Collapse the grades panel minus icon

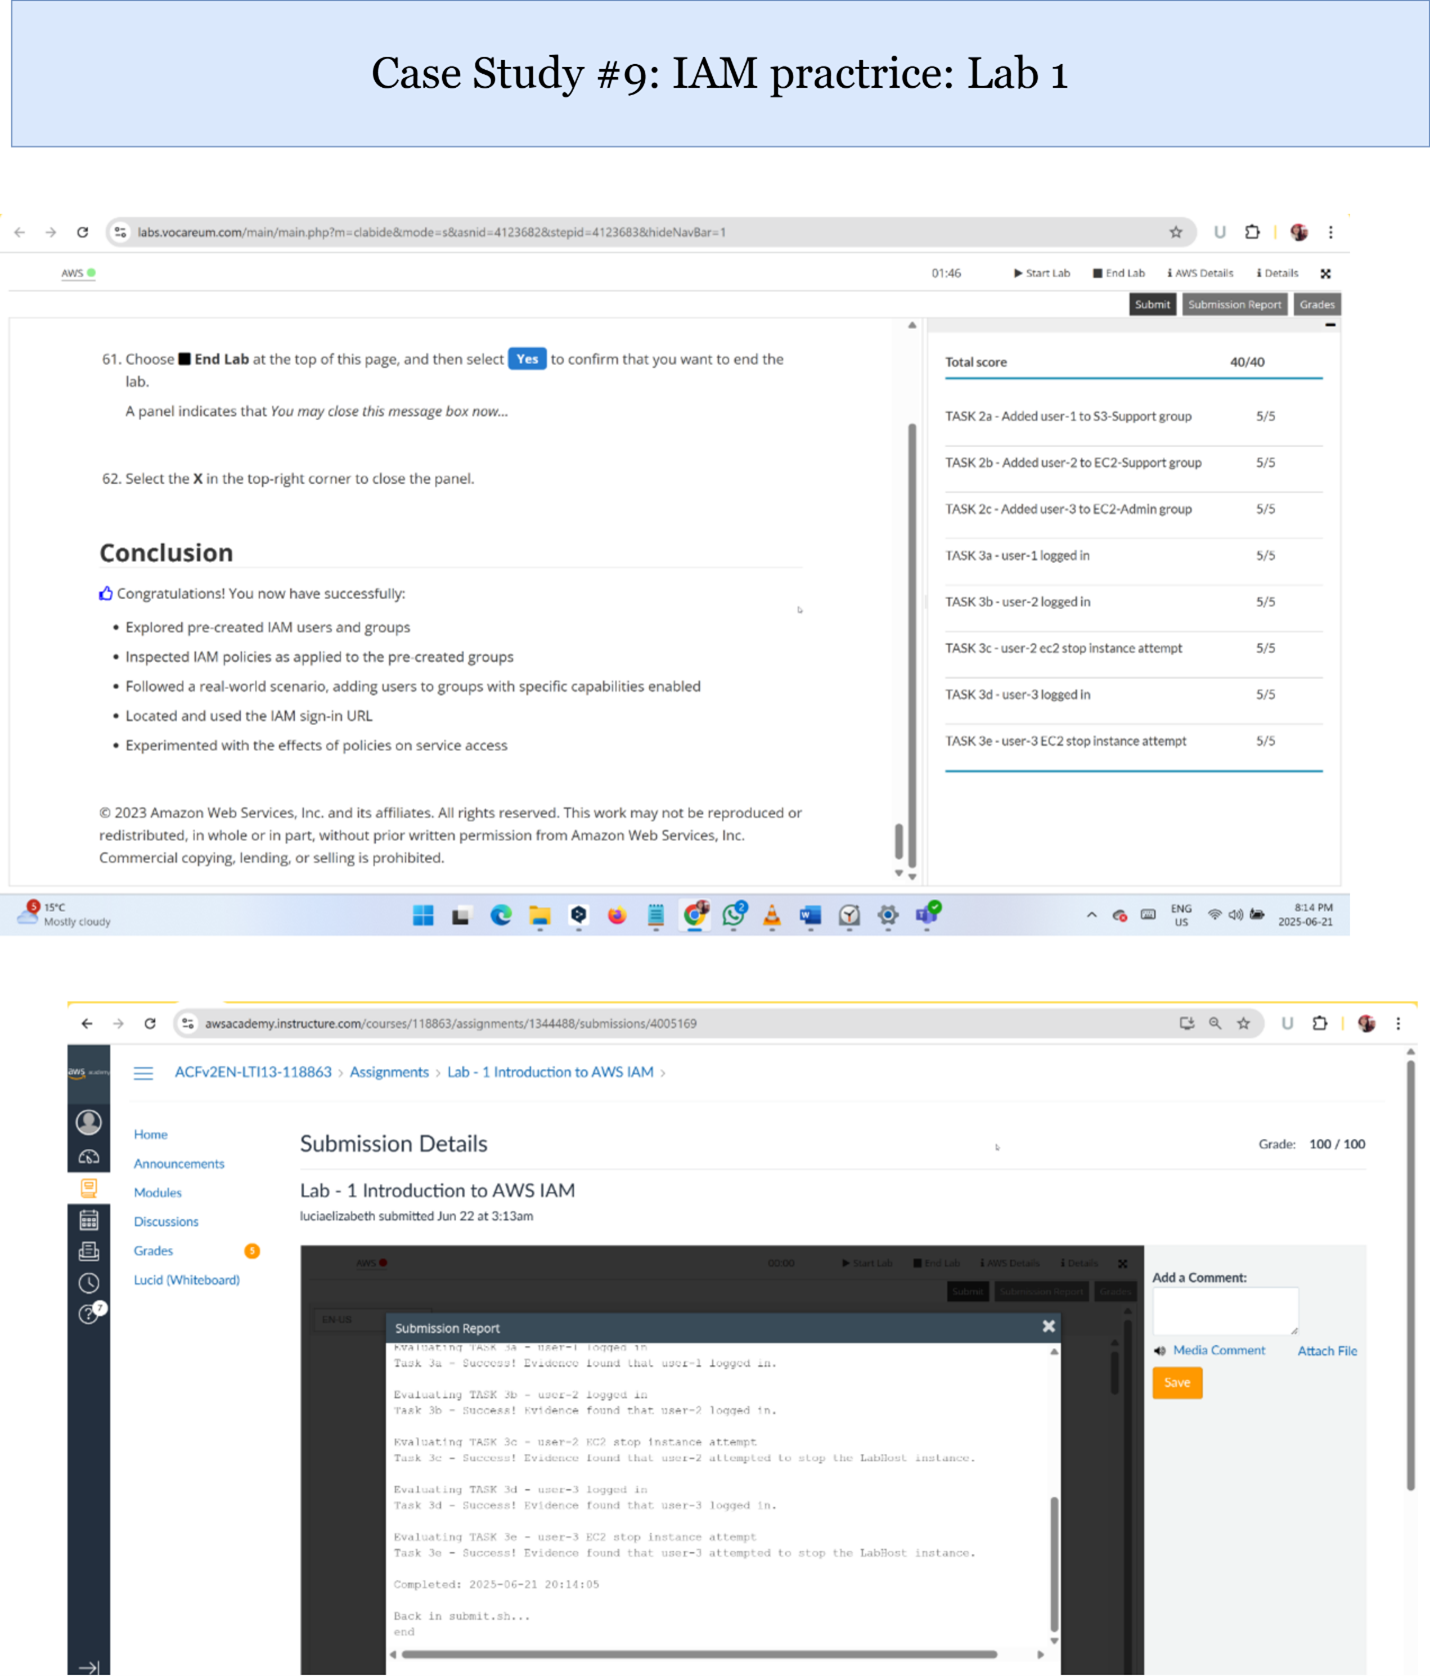point(1330,325)
